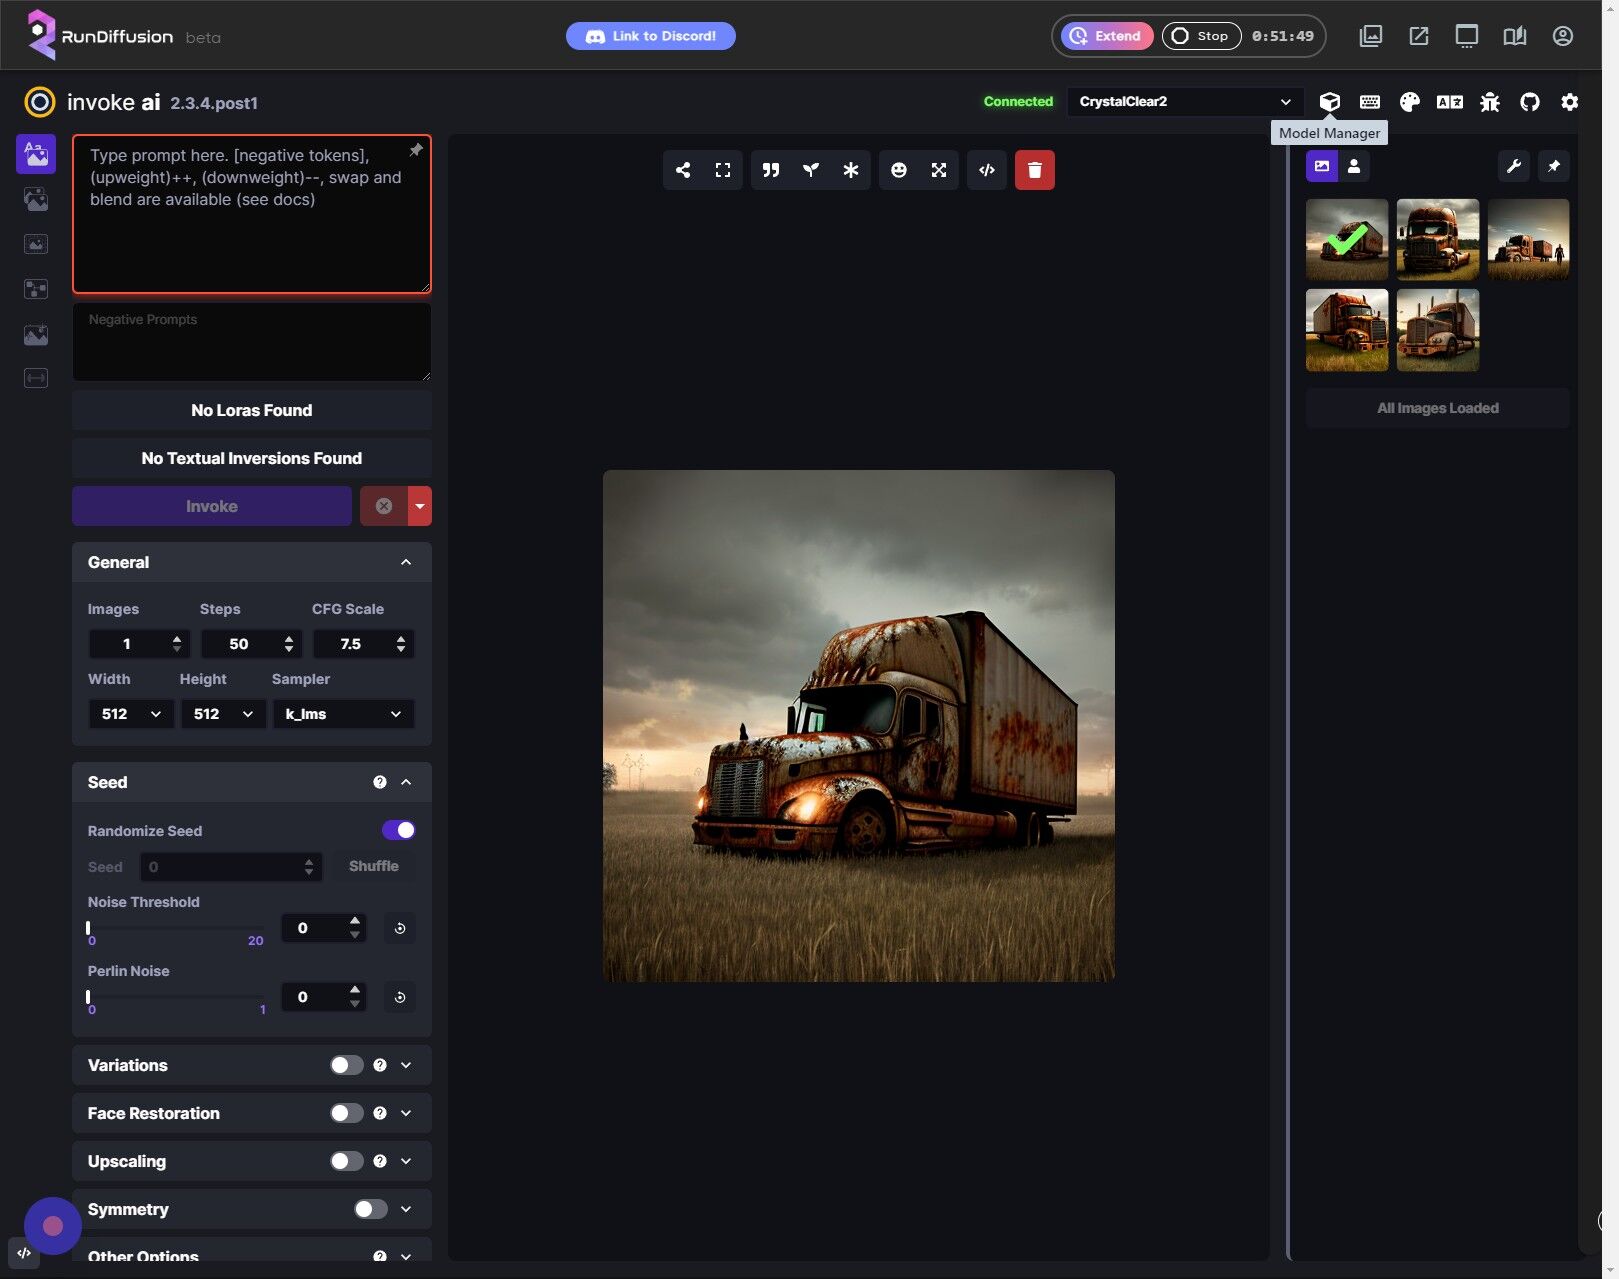Open the Model Manager cube icon
Viewport: 1619px width, 1279px height.
[1329, 102]
